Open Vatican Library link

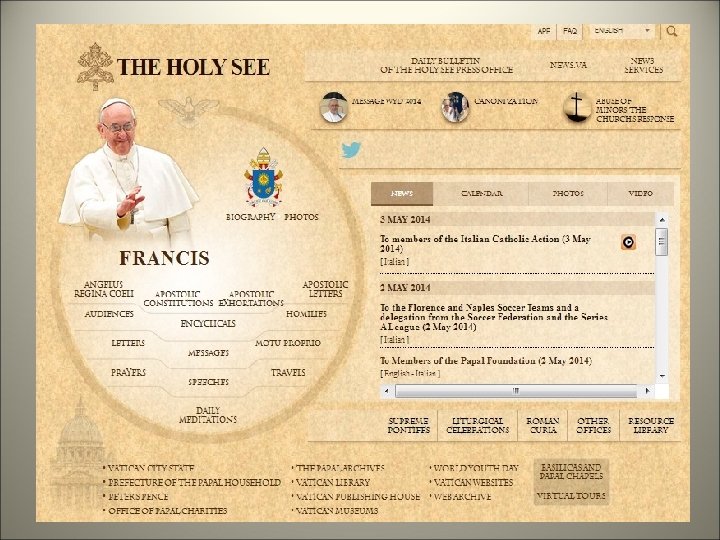(332, 483)
